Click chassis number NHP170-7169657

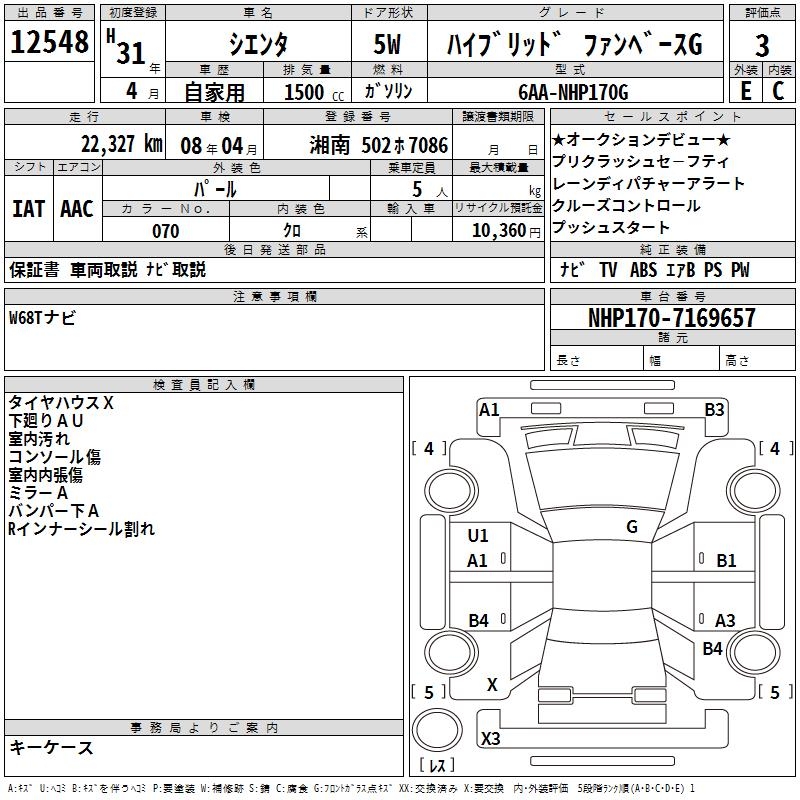[x=672, y=318]
